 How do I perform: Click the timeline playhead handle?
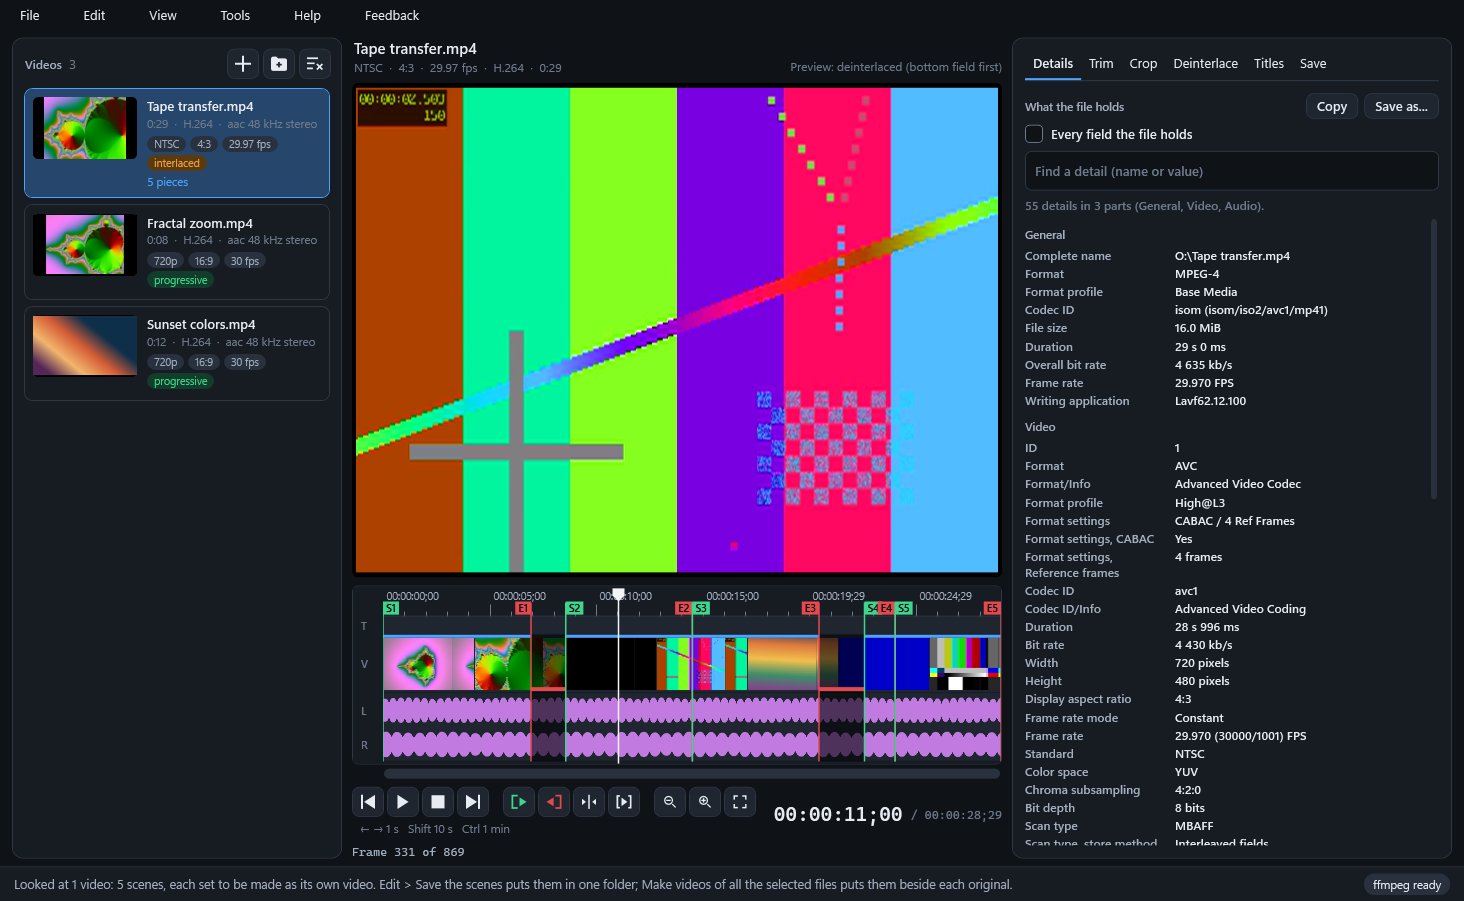(x=618, y=594)
